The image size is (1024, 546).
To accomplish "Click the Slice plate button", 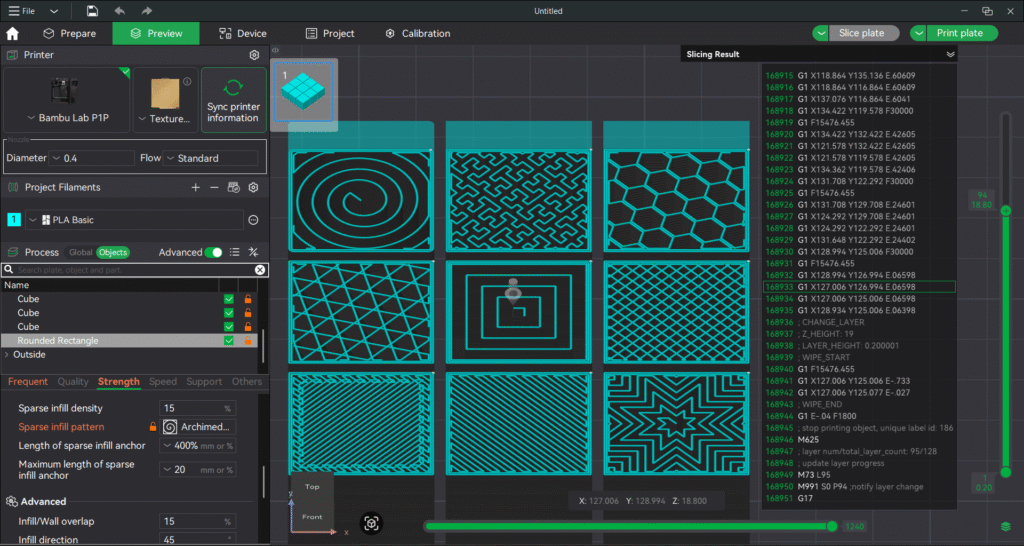I will (x=864, y=33).
